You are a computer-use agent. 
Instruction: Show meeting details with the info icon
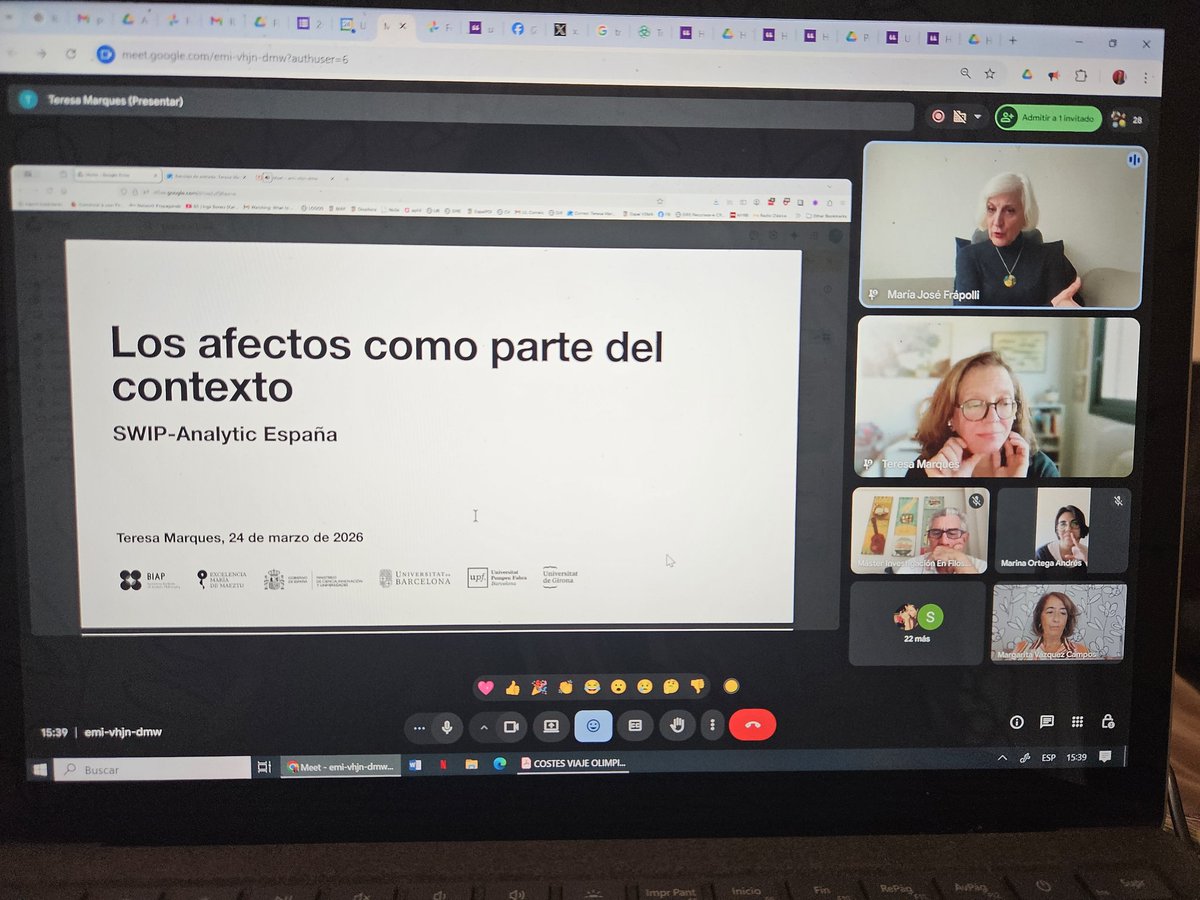click(1017, 721)
